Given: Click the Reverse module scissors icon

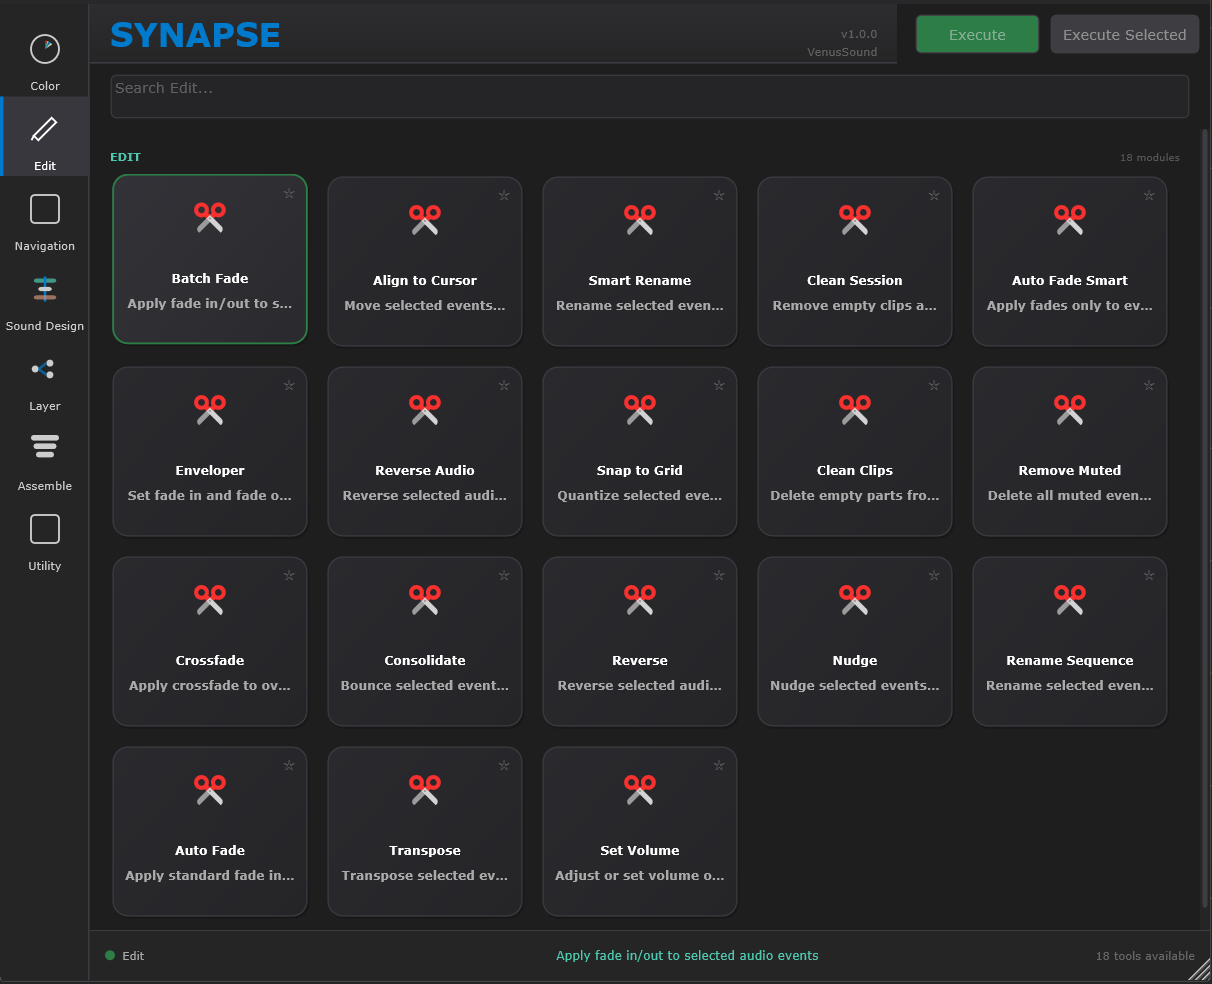Looking at the screenshot, I should 640,599.
